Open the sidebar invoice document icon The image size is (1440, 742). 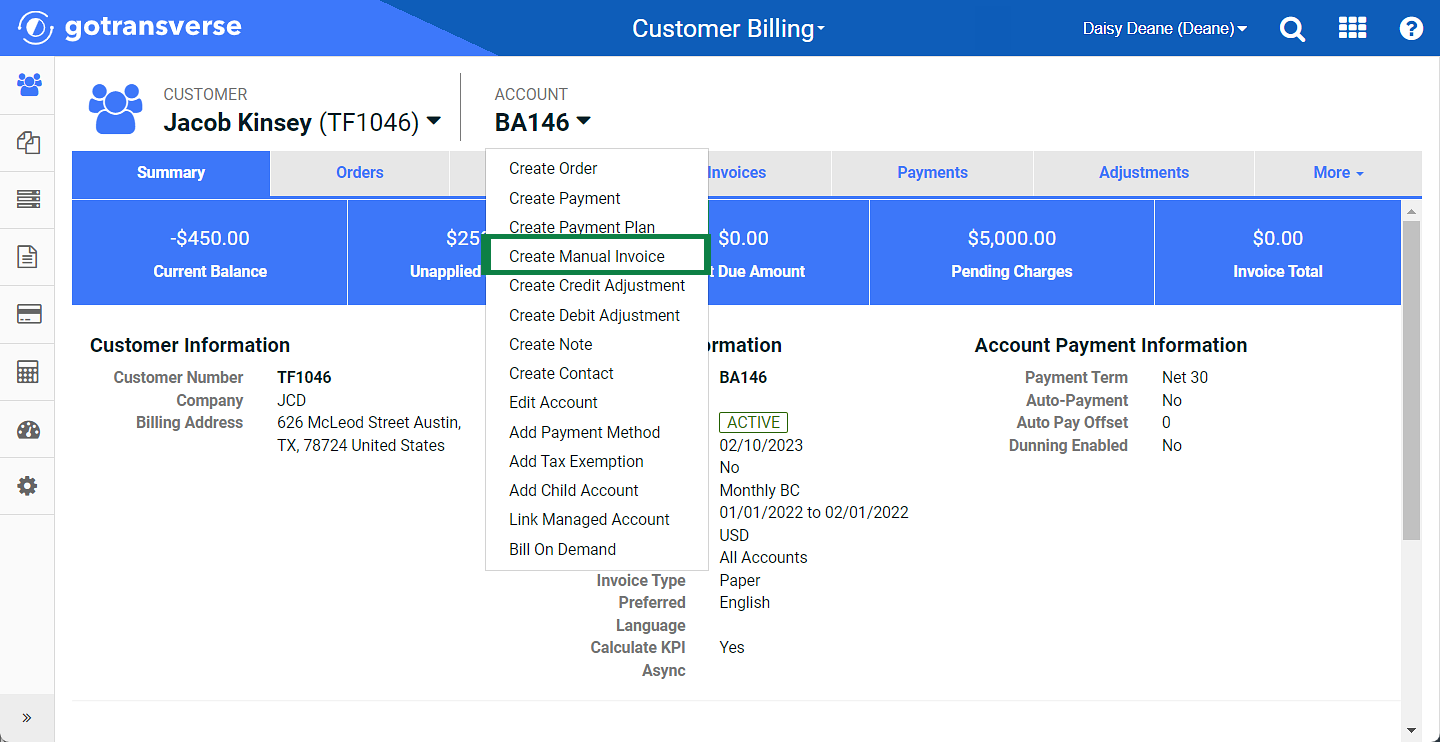point(28,257)
